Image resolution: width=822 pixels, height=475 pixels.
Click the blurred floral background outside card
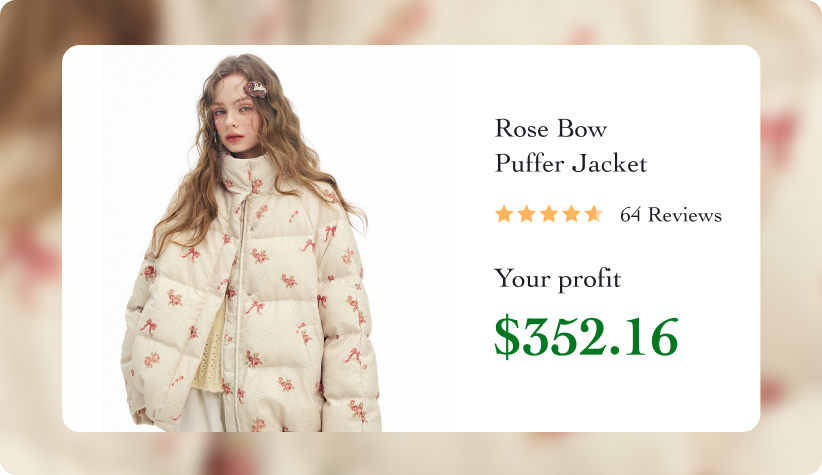click(31, 236)
